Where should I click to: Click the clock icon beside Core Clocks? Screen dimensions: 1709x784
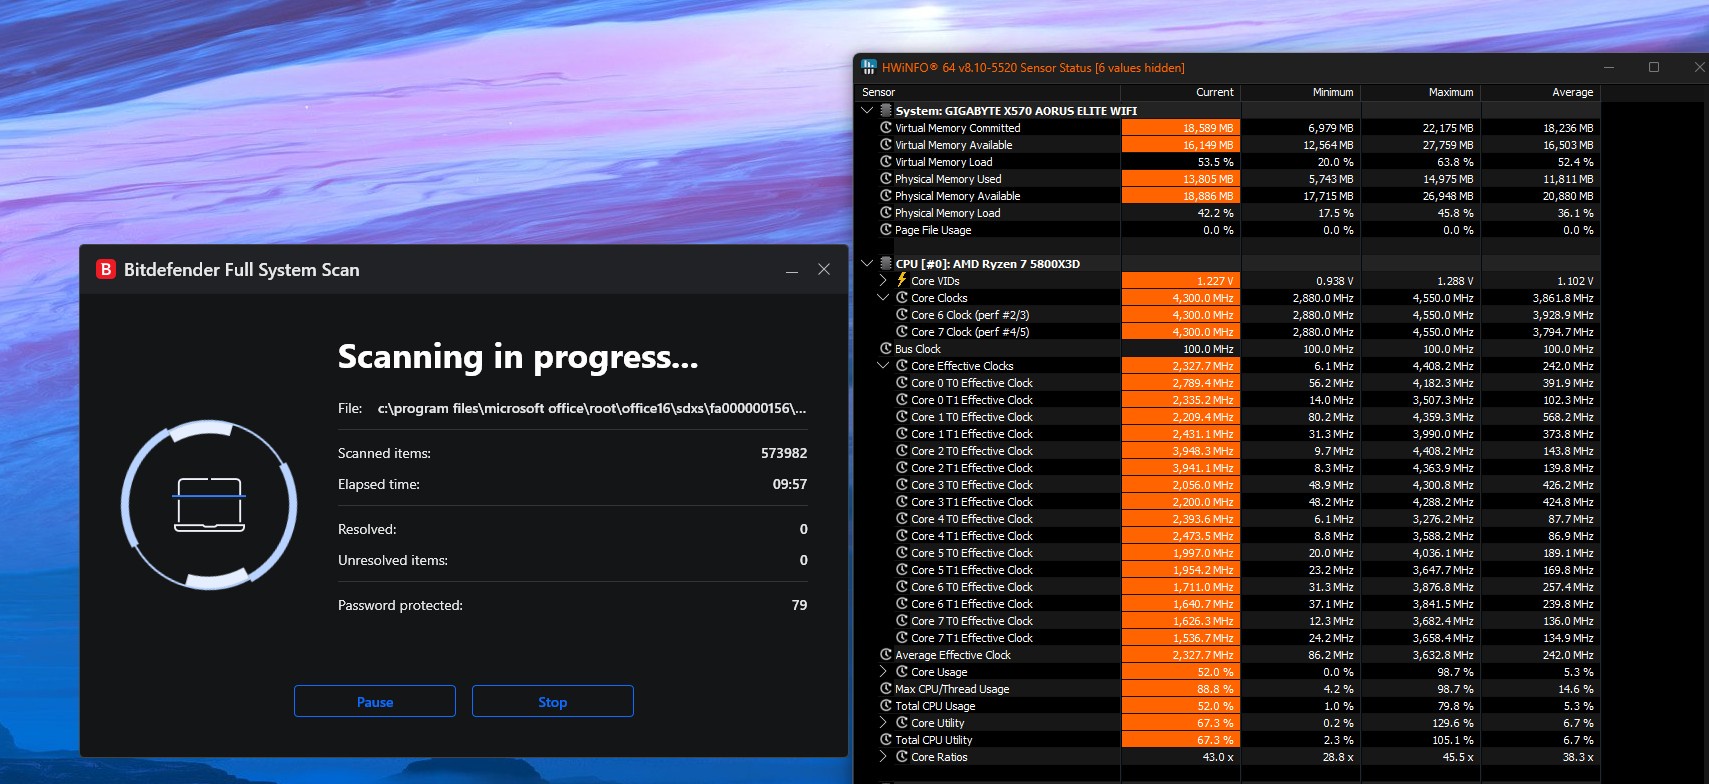point(901,297)
